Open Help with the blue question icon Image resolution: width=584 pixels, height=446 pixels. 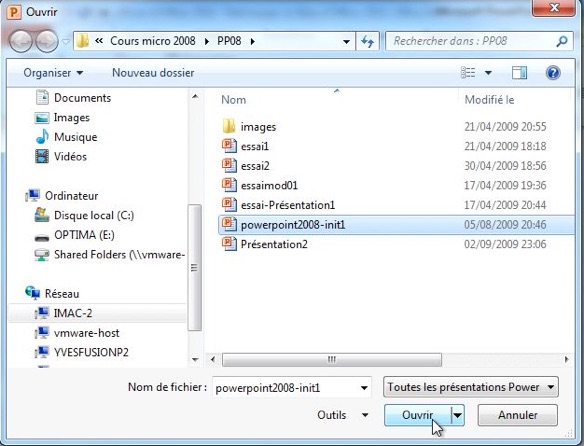pyautogui.click(x=553, y=73)
